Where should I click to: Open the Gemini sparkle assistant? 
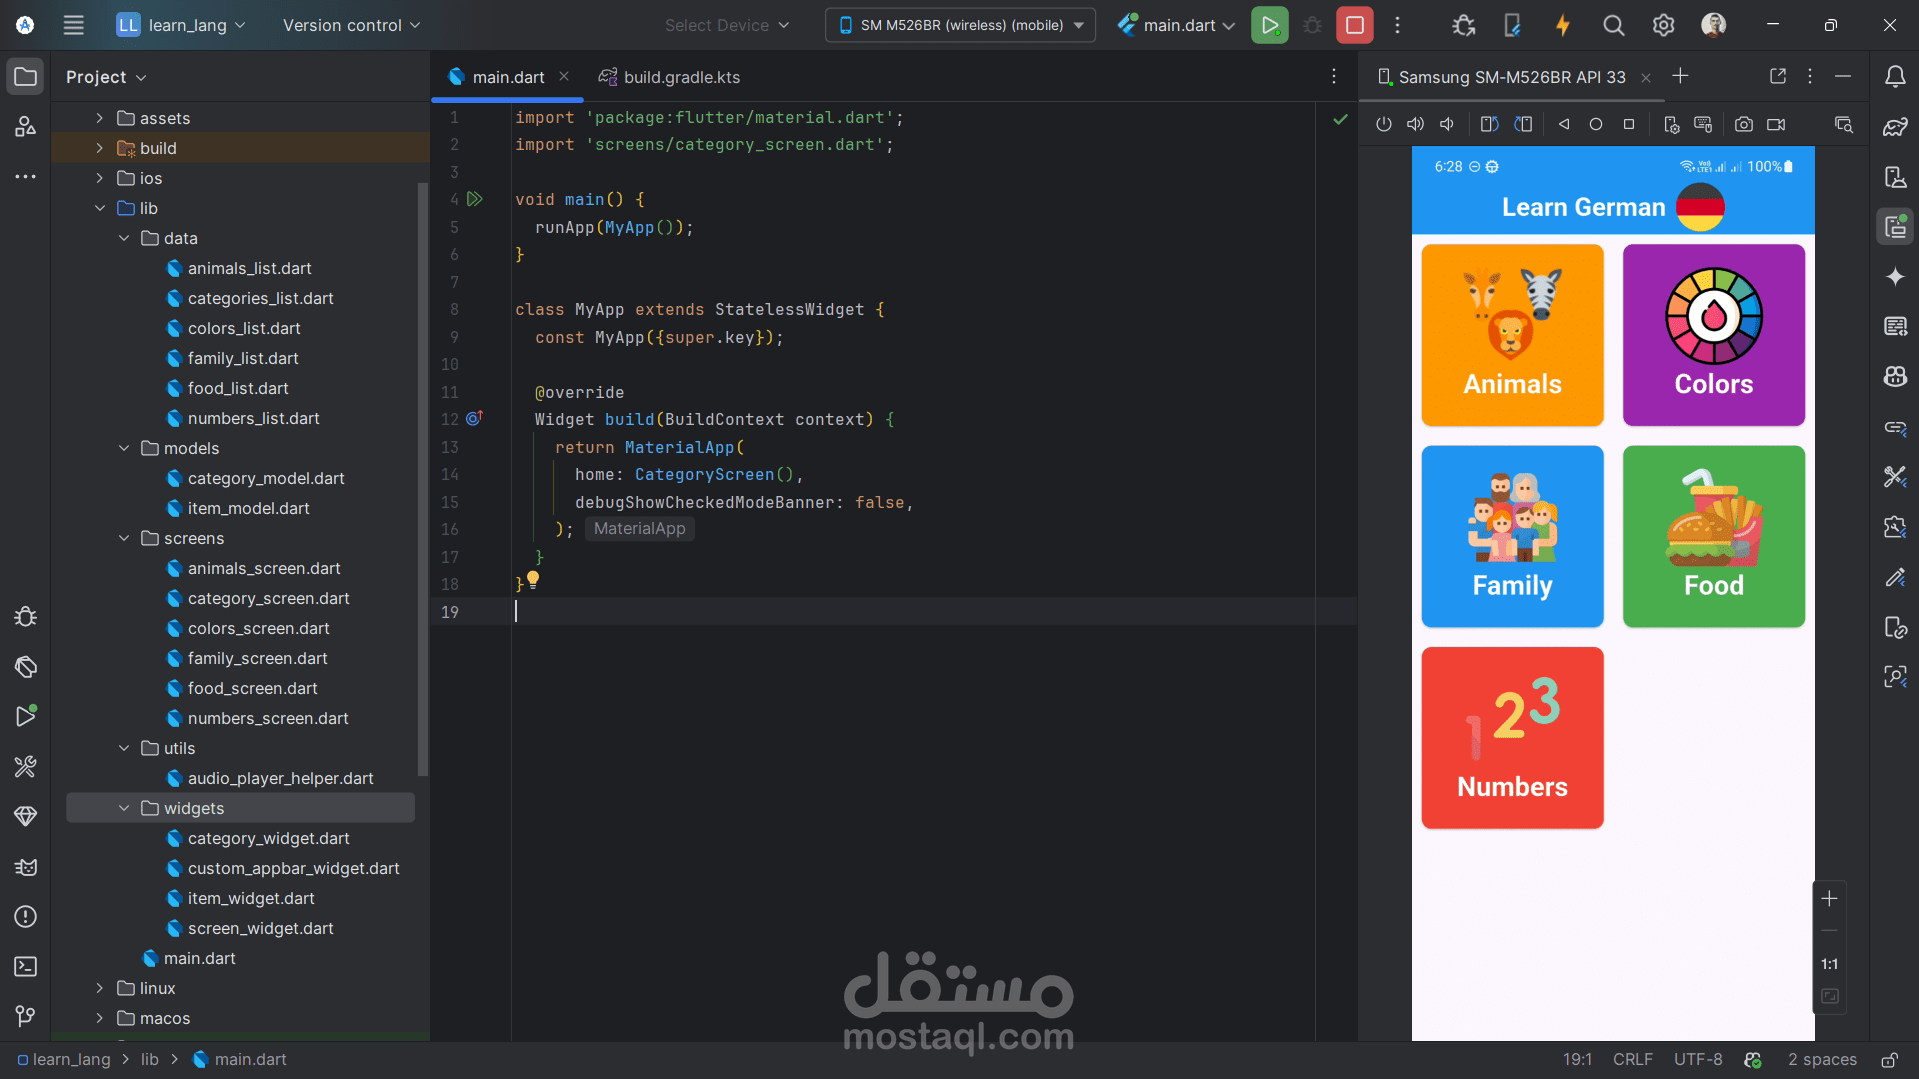click(x=1895, y=277)
